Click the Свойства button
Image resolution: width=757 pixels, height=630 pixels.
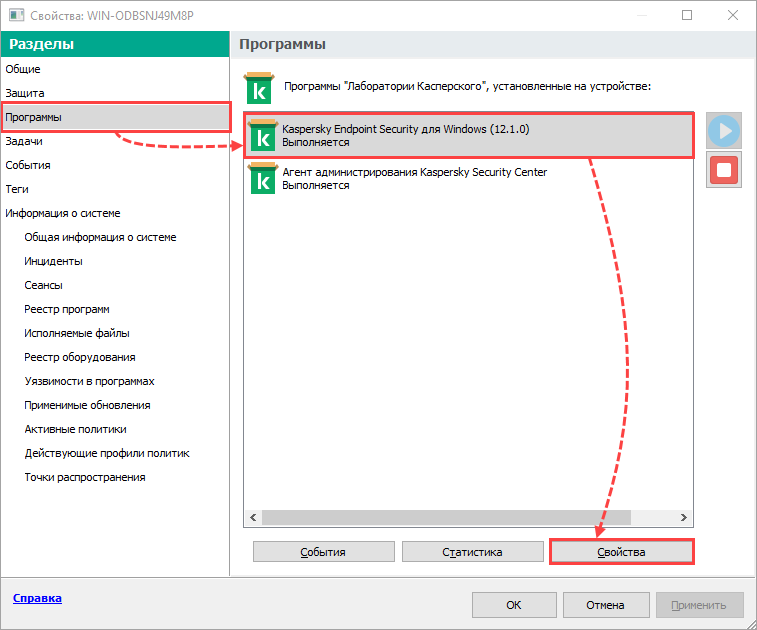621,552
